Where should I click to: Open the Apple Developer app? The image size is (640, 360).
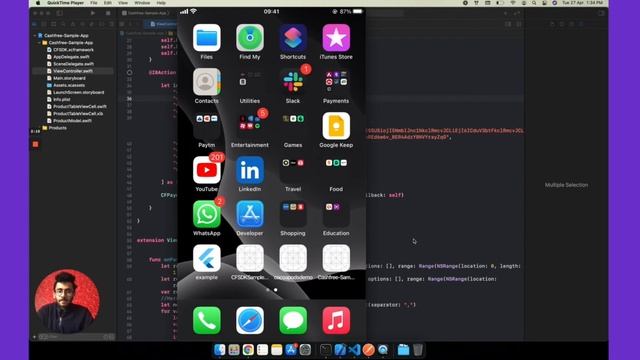coord(250,214)
